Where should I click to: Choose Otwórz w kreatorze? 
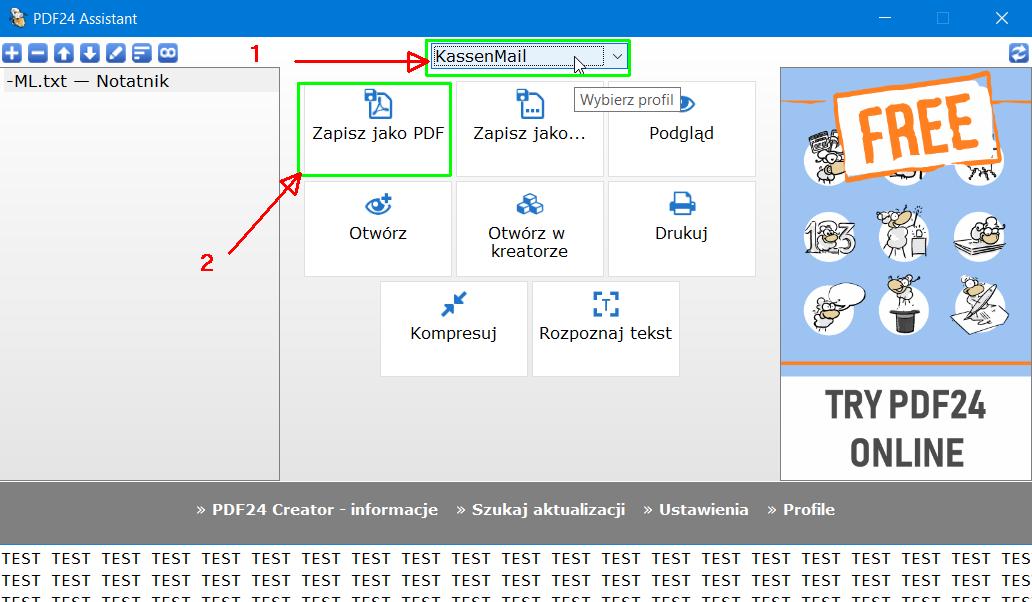click(530, 229)
